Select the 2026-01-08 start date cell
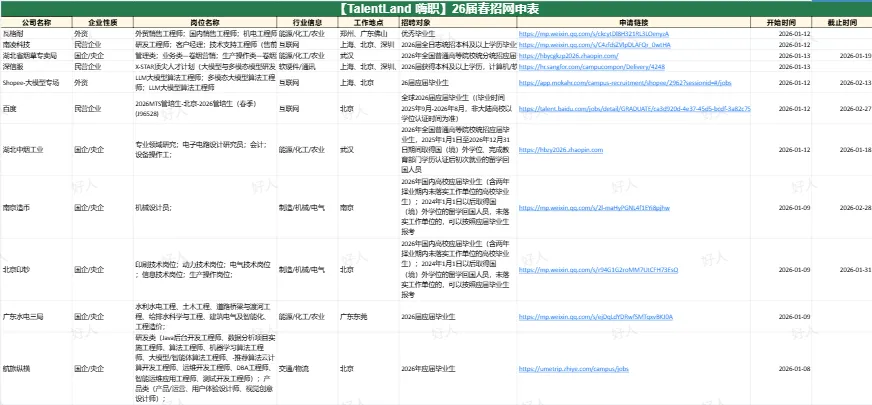Viewport: 872px width, 405px height. point(781,369)
